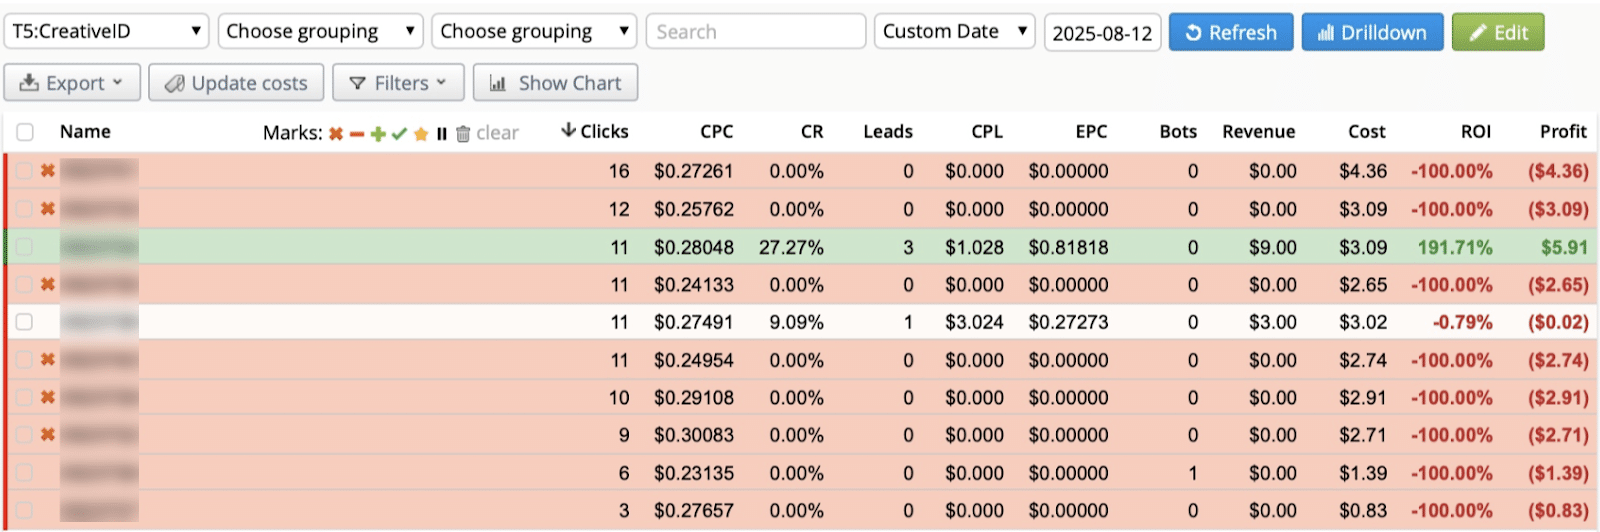Open the T5:CreativeID grouping dropdown
1600x532 pixels.
pos(106,32)
